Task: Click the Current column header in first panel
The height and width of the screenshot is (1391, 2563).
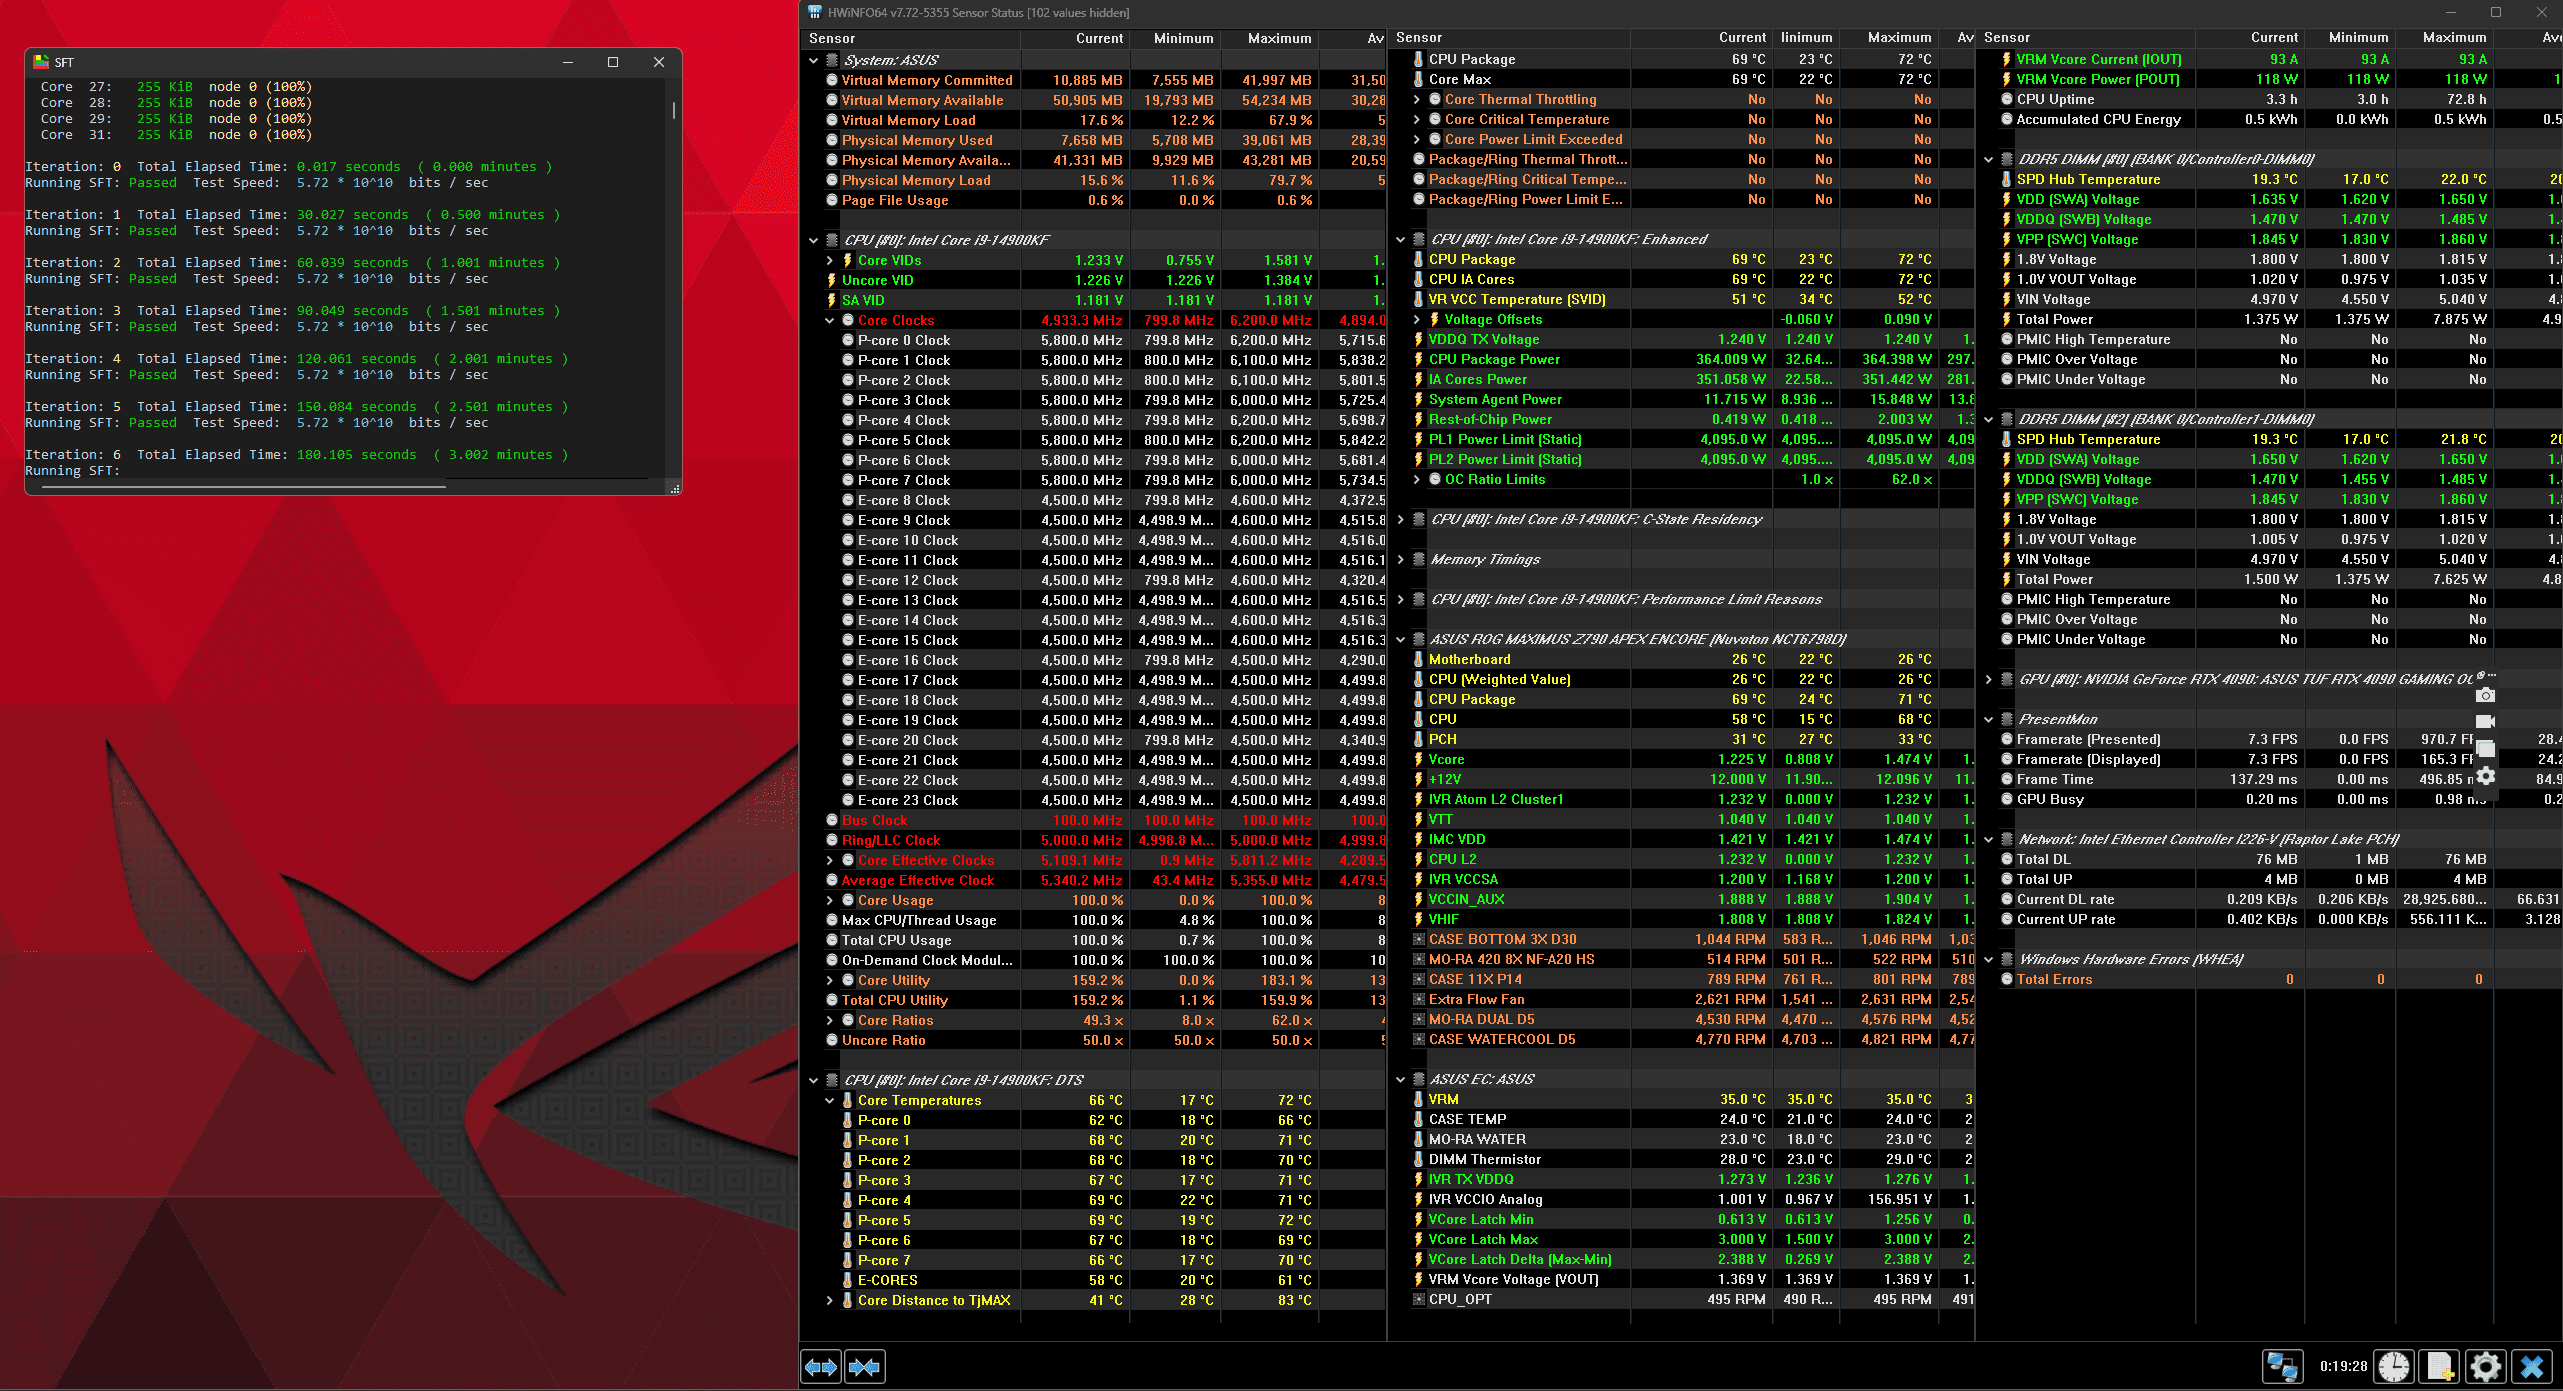Action: point(1075,38)
